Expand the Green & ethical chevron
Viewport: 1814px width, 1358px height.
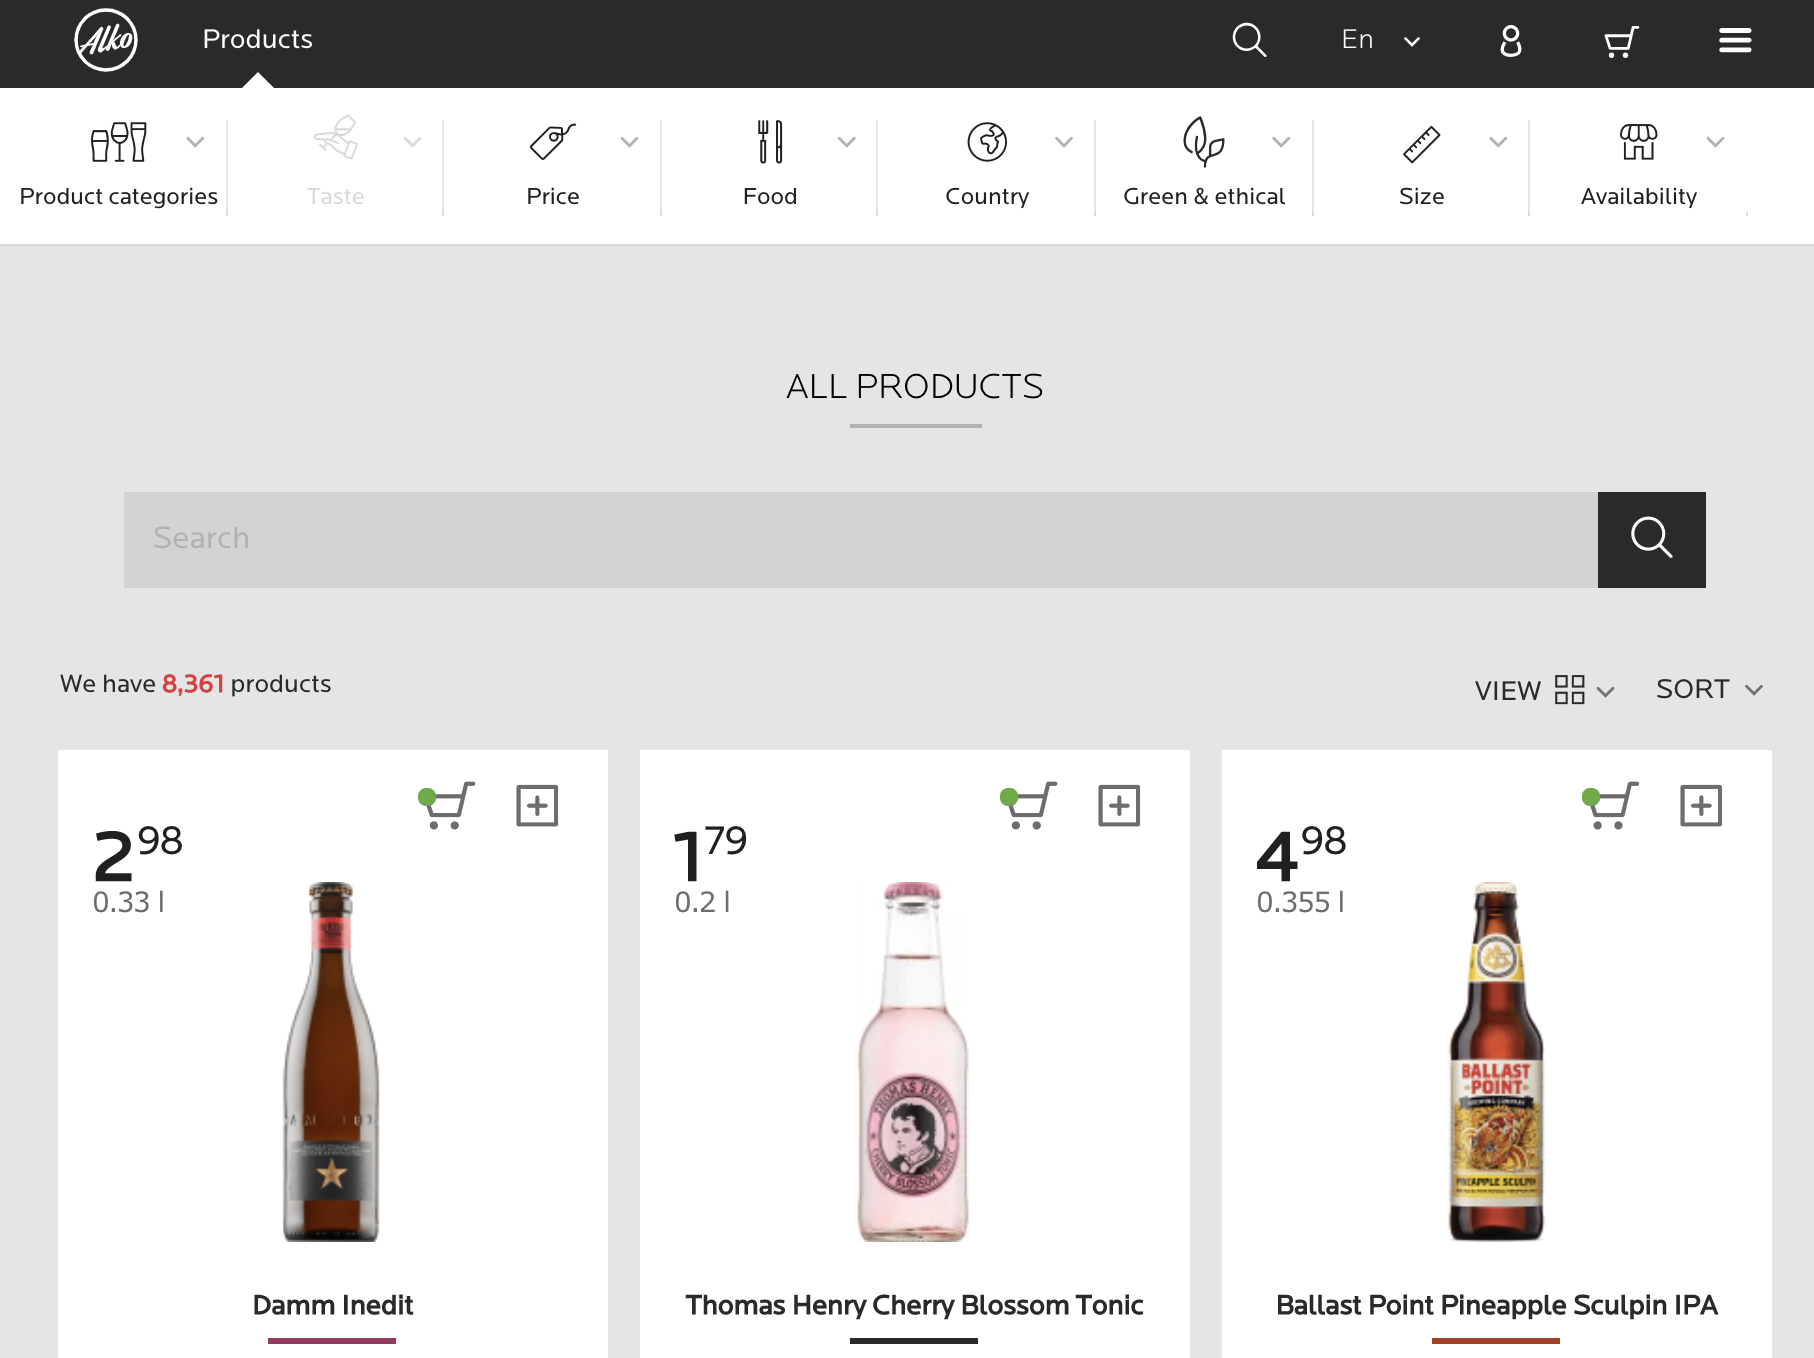pyautogui.click(x=1281, y=142)
